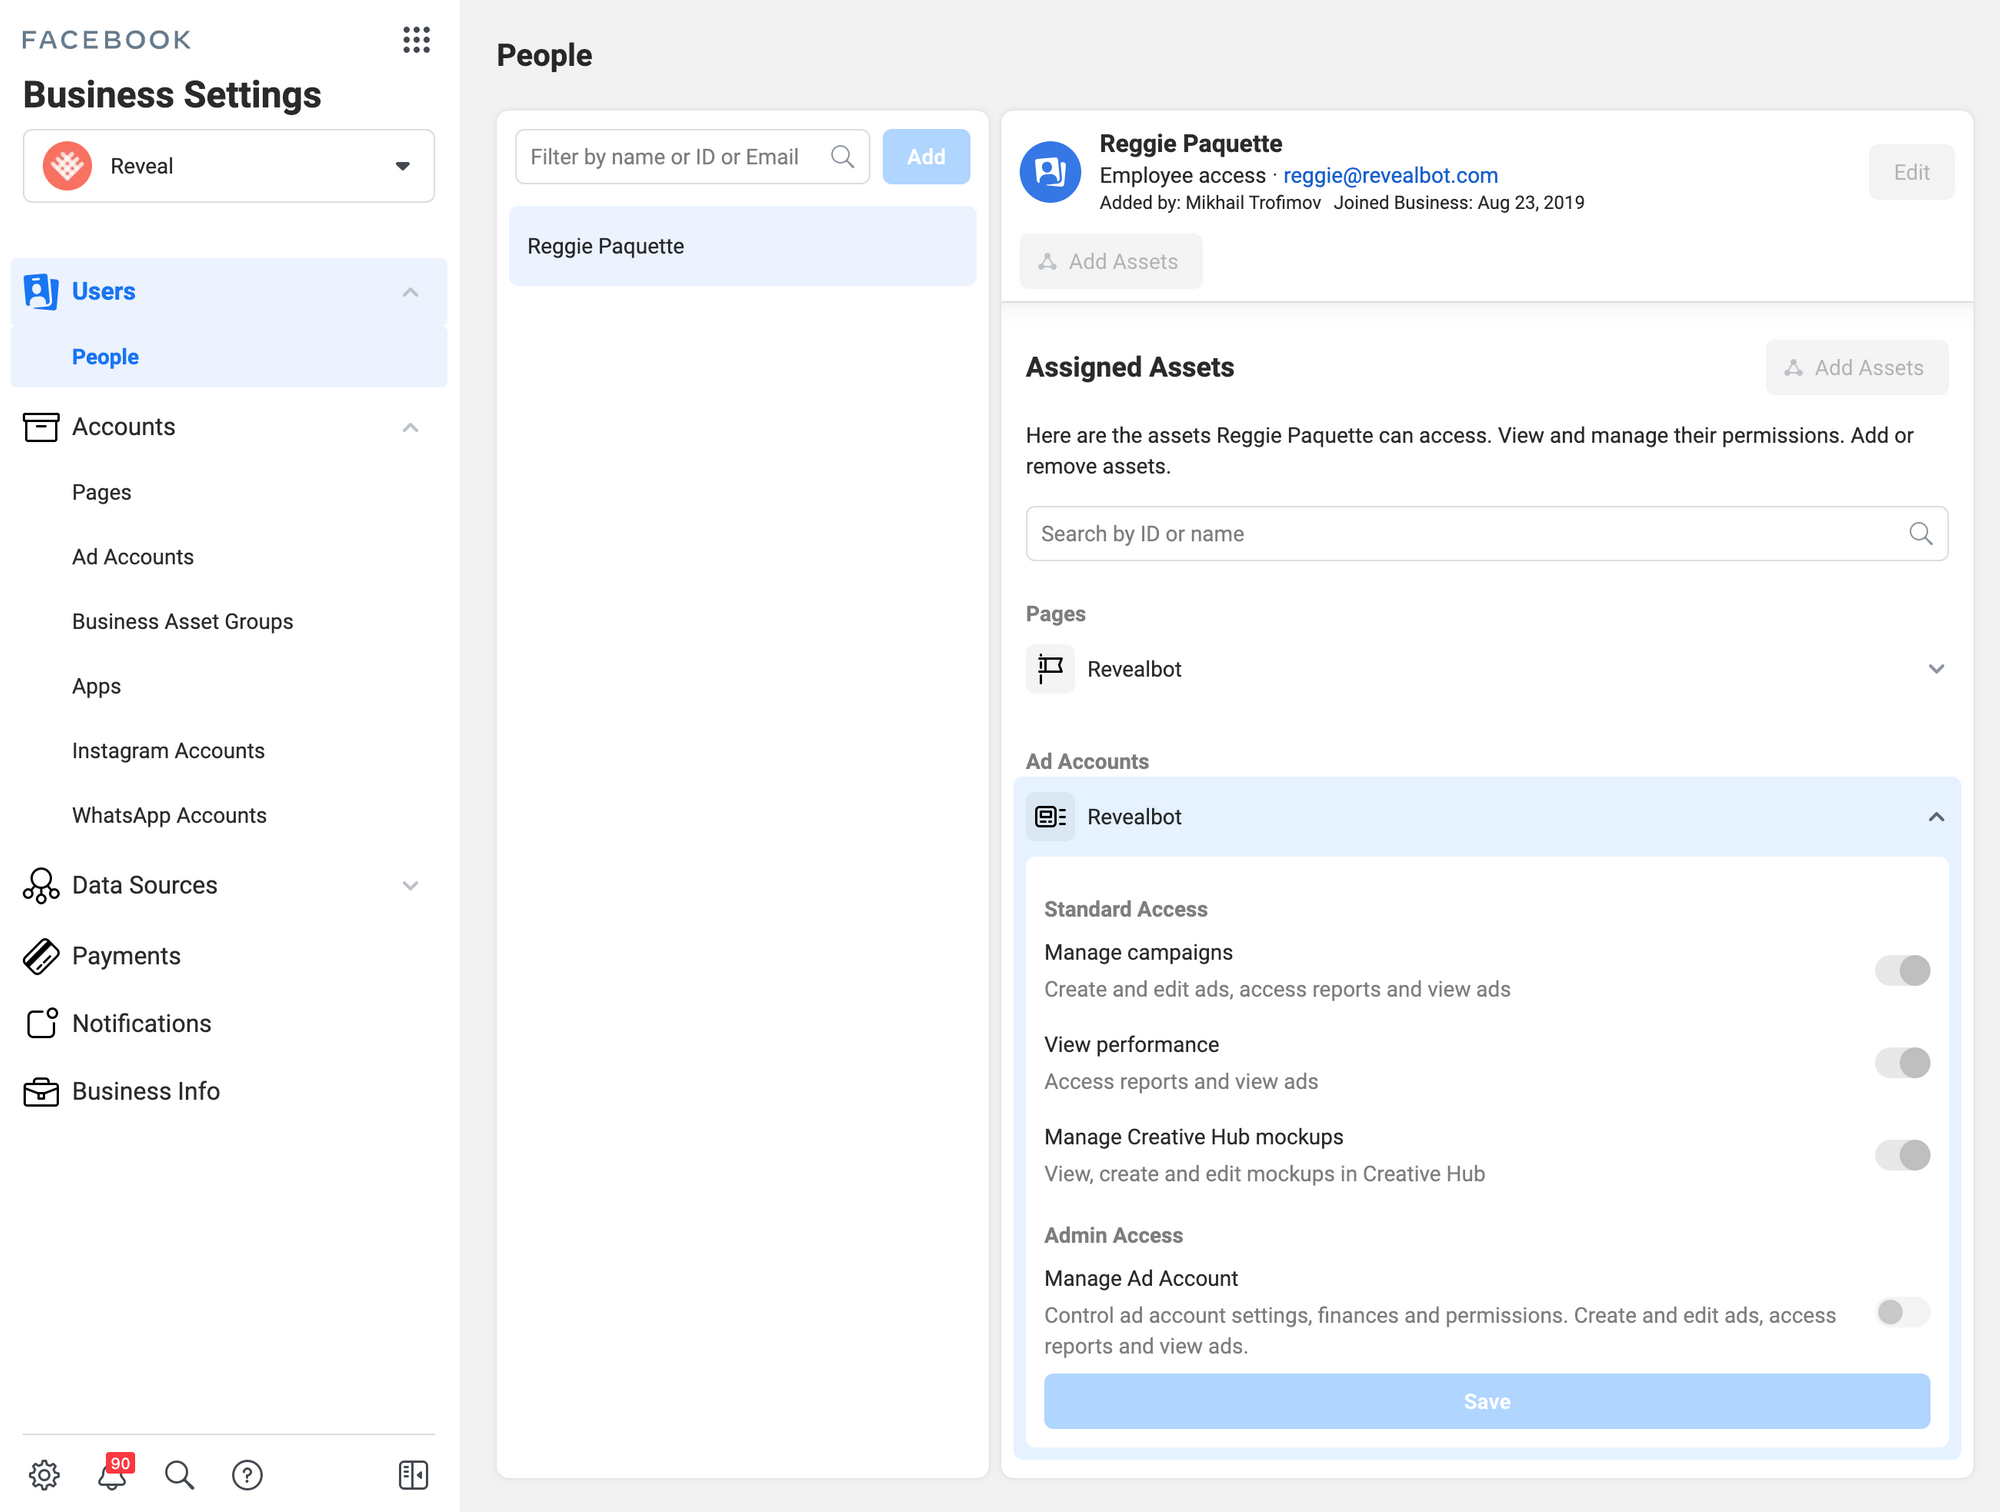Click the Reveal business logo icon

click(x=68, y=166)
